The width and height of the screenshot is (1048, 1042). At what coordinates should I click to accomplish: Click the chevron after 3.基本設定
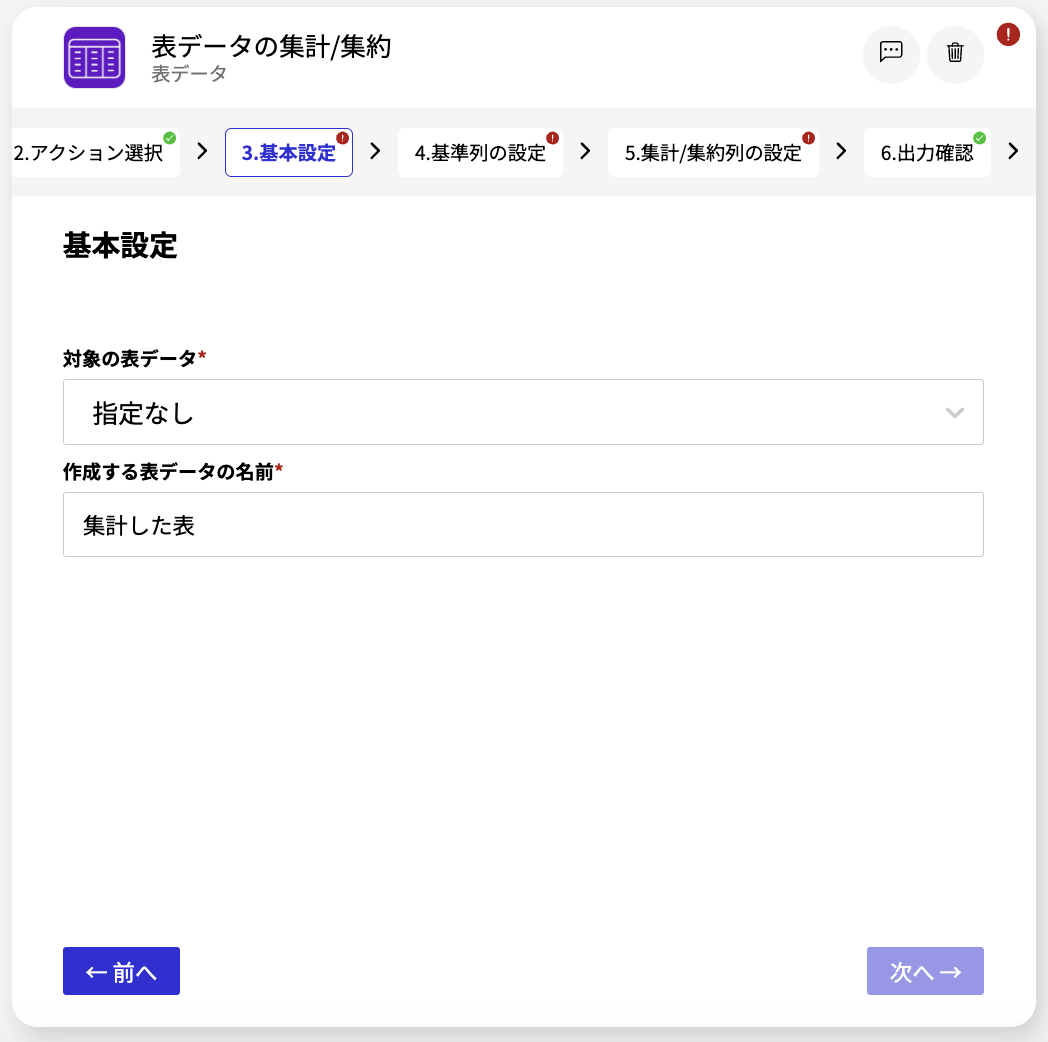pos(375,151)
